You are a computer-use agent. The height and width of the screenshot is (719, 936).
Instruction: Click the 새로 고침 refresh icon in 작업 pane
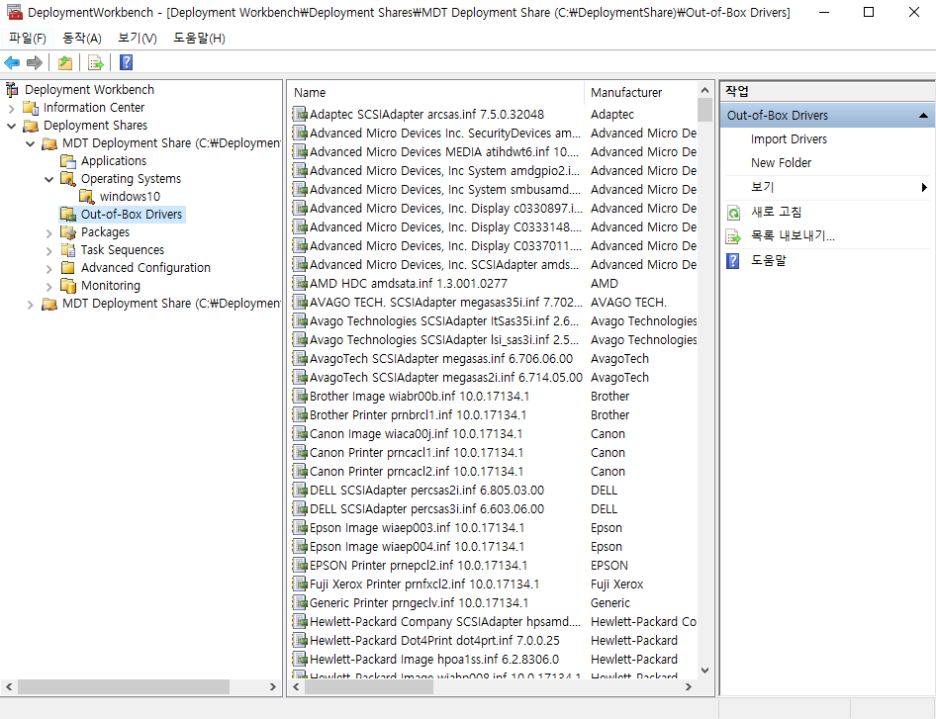coord(733,212)
